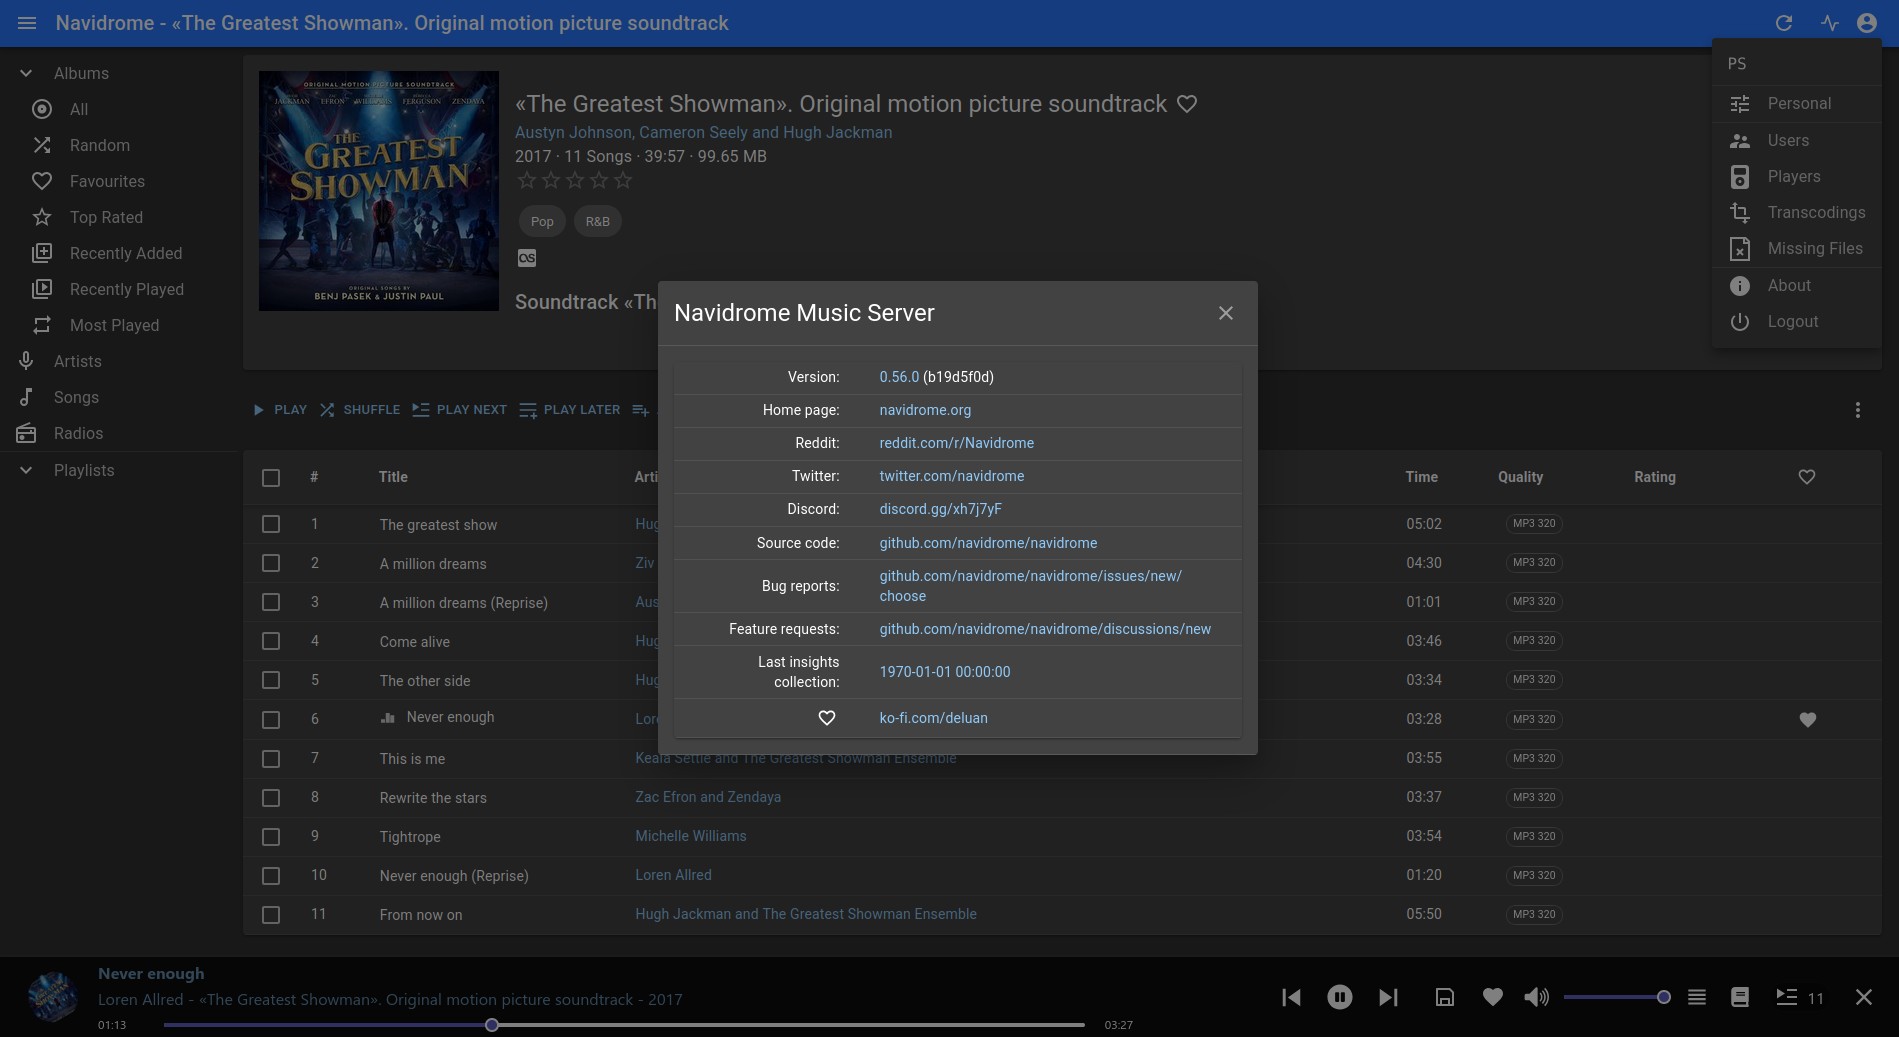Sort songs by the Time column header

pyautogui.click(x=1421, y=477)
